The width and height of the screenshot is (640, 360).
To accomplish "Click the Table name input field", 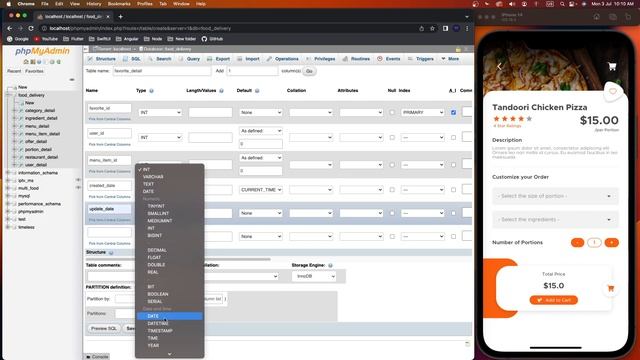I will (162, 71).
